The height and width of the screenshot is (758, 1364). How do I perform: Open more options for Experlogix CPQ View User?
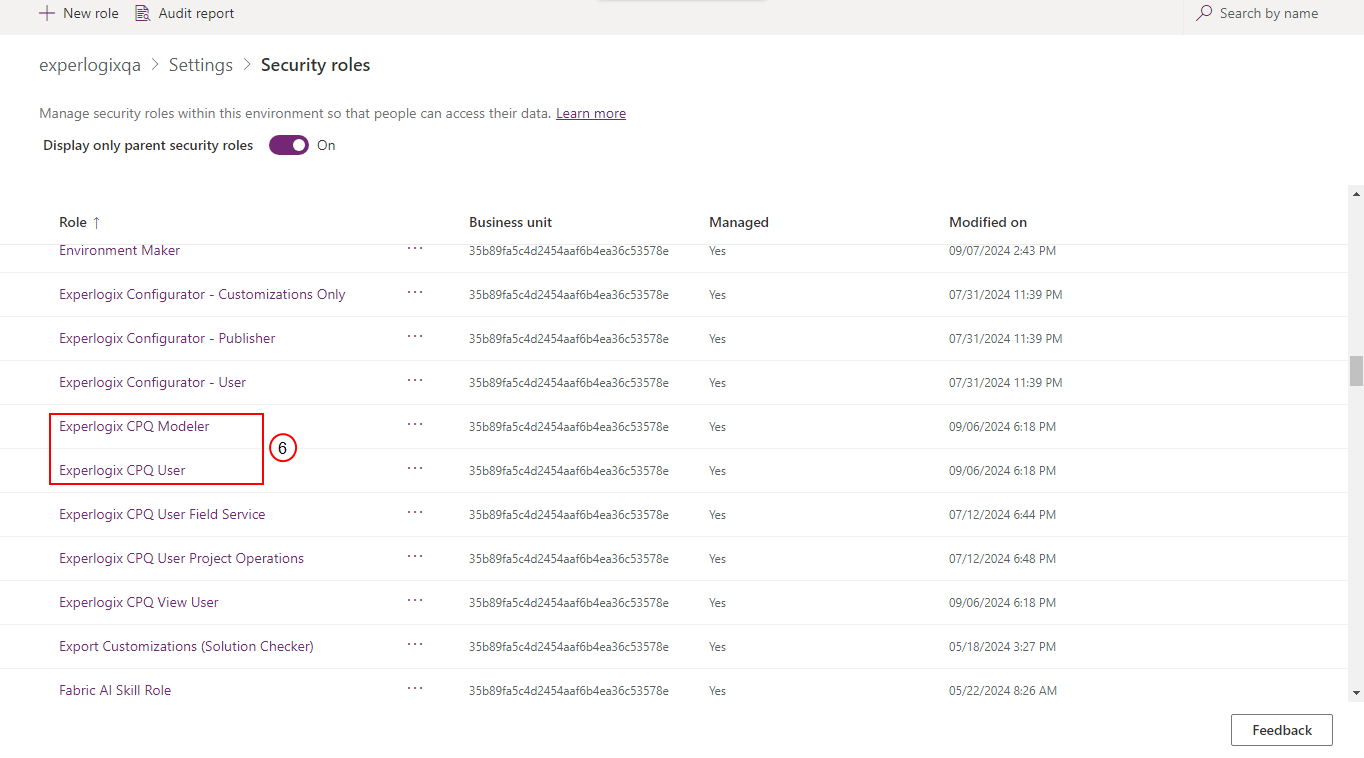coord(415,600)
